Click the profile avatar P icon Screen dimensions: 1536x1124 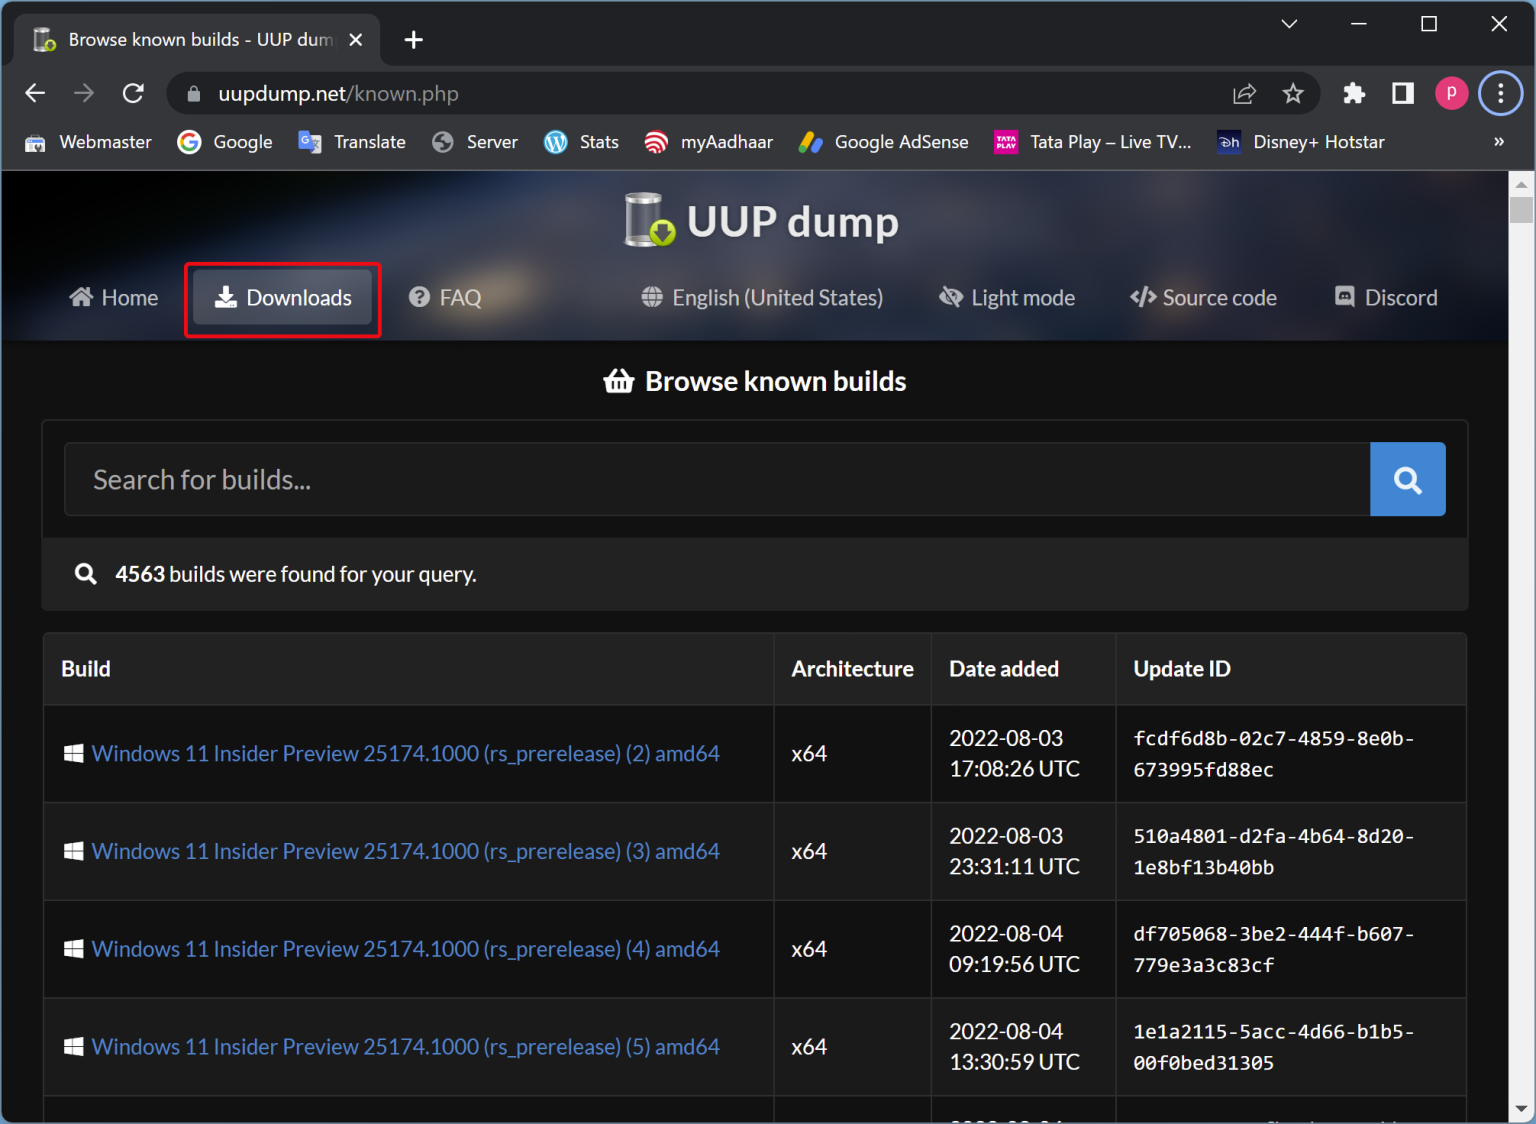point(1451,93)
